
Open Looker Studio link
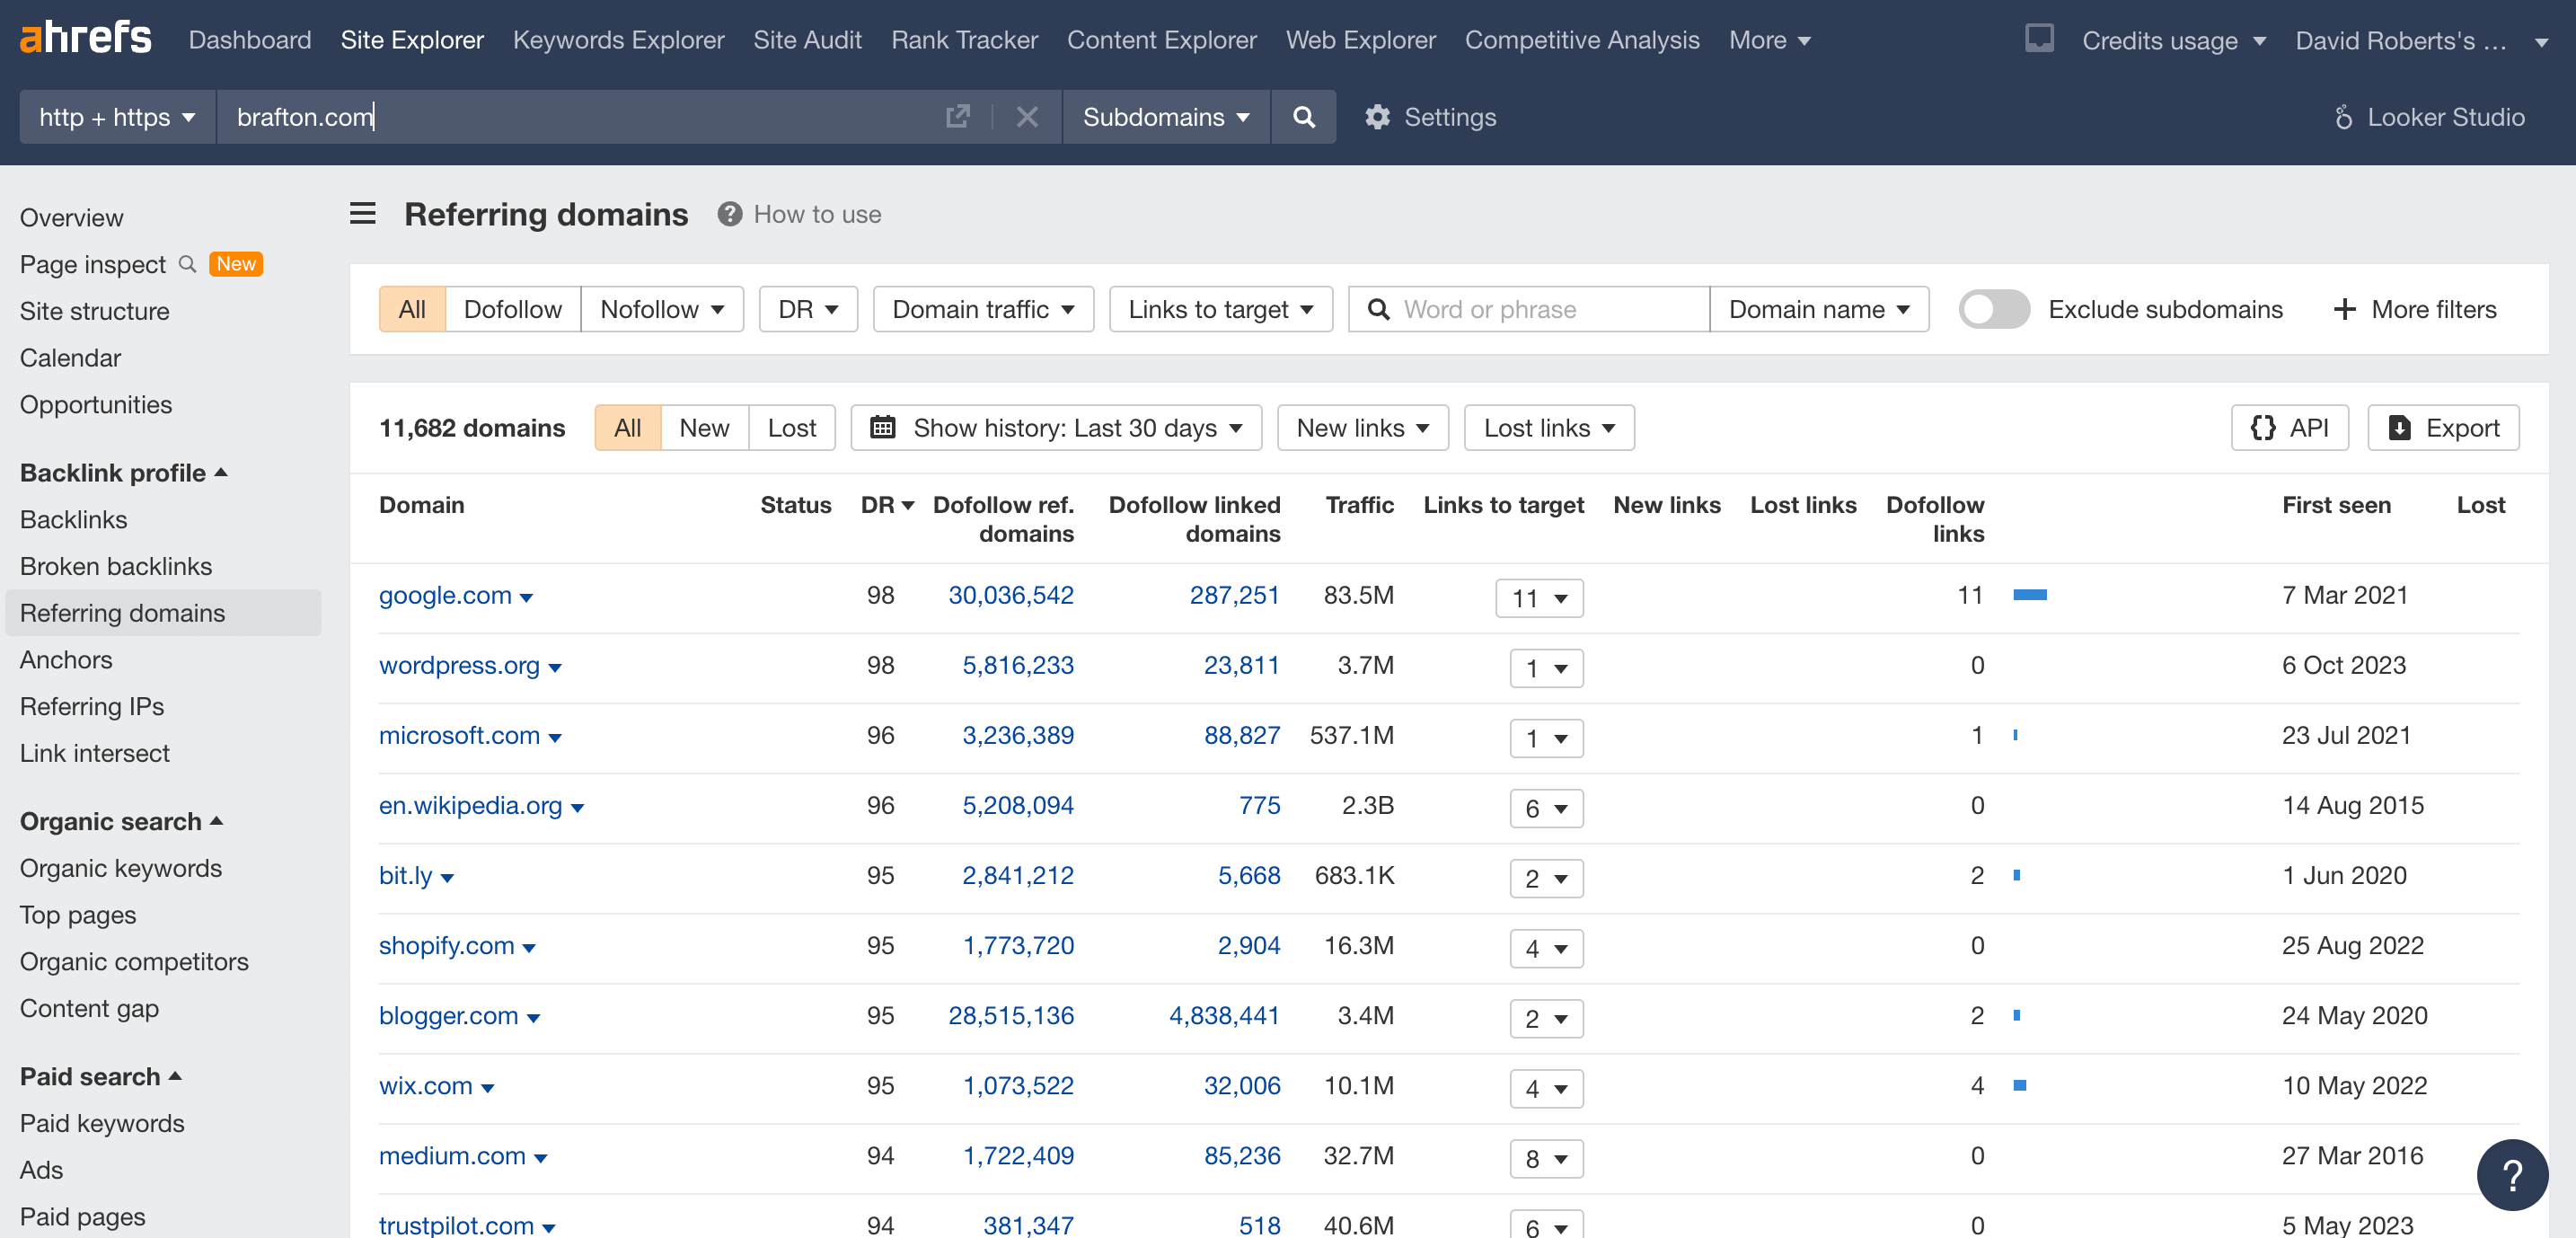tap(2430, 117)
